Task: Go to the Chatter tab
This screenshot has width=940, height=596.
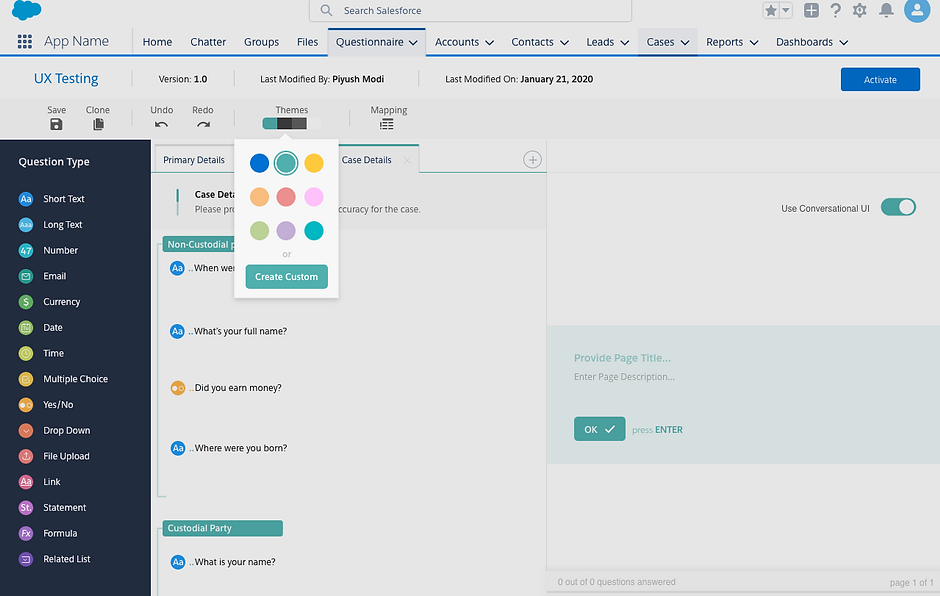Action: coord(208,42)
